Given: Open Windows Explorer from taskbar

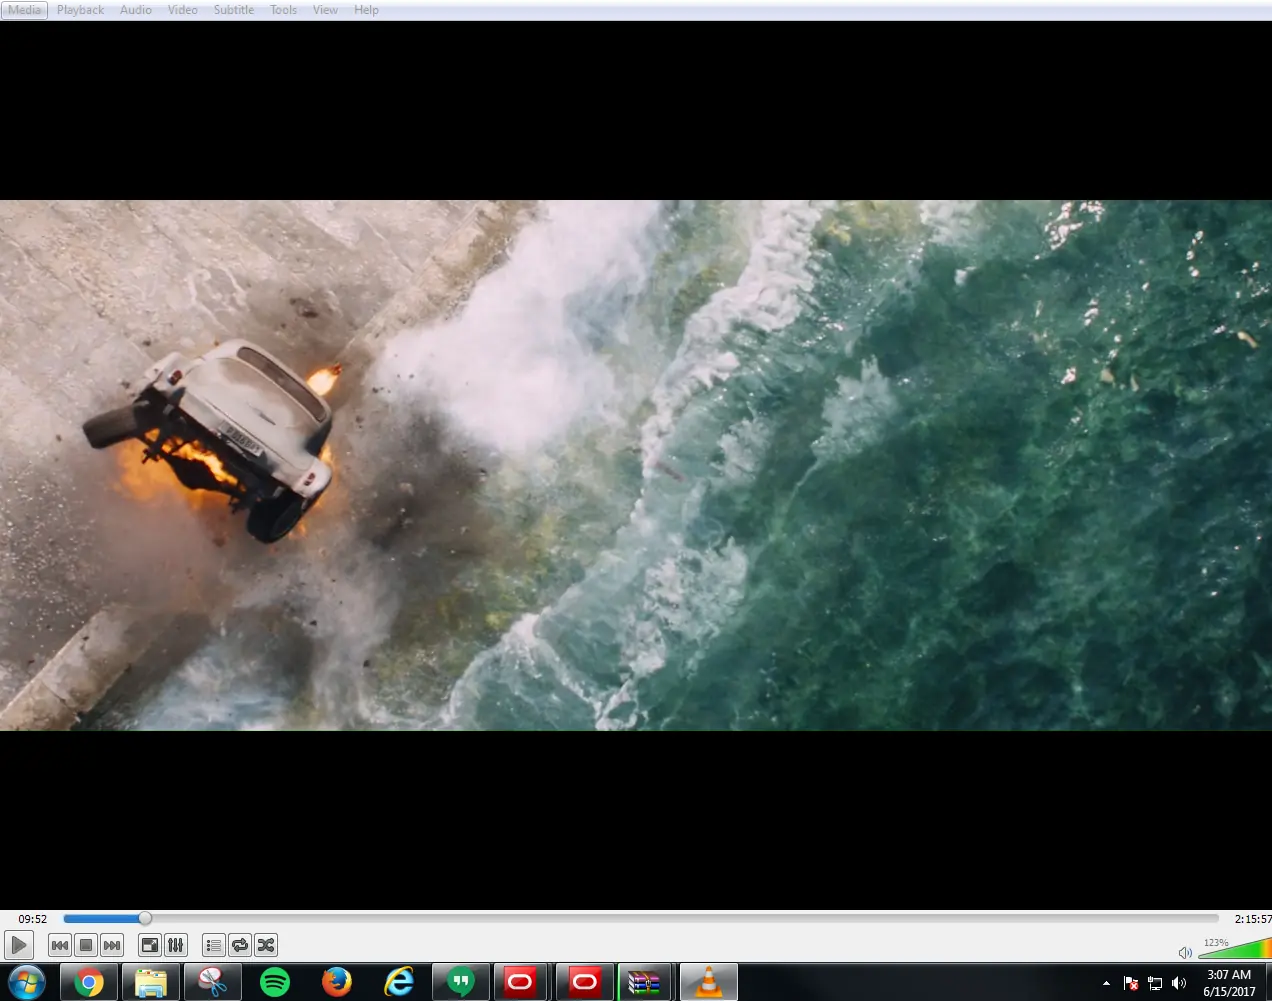Looking at the screenshot, I should (151, 983).
